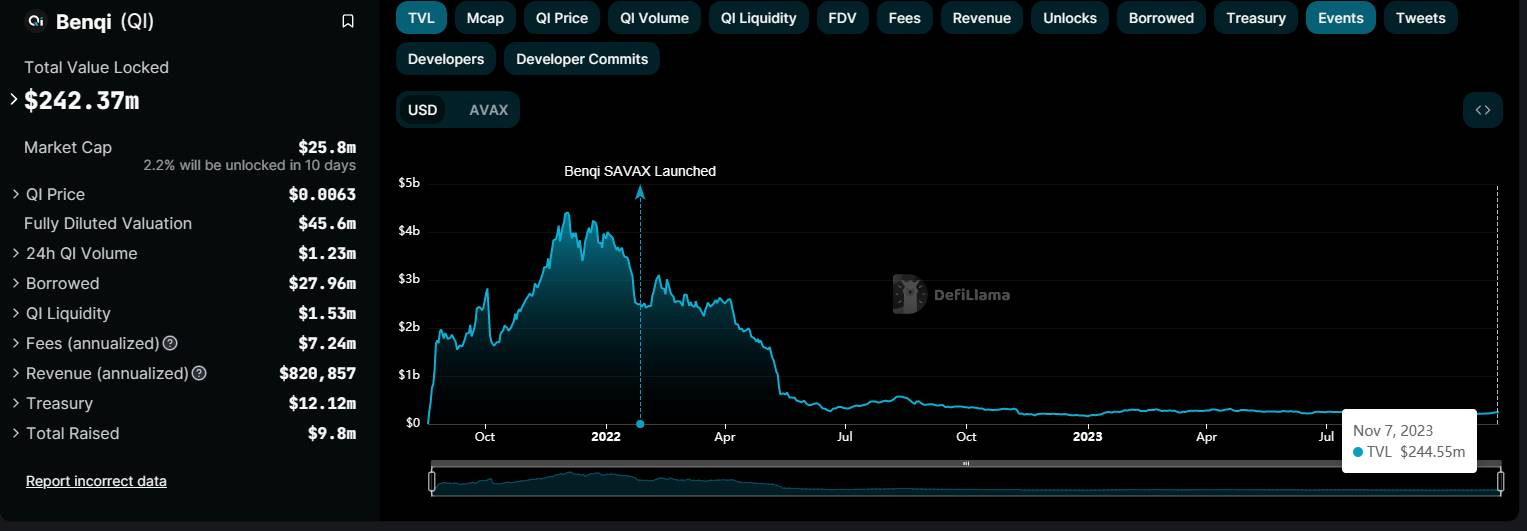Expand the Fees (annualized) row

(x=16, y=343)
